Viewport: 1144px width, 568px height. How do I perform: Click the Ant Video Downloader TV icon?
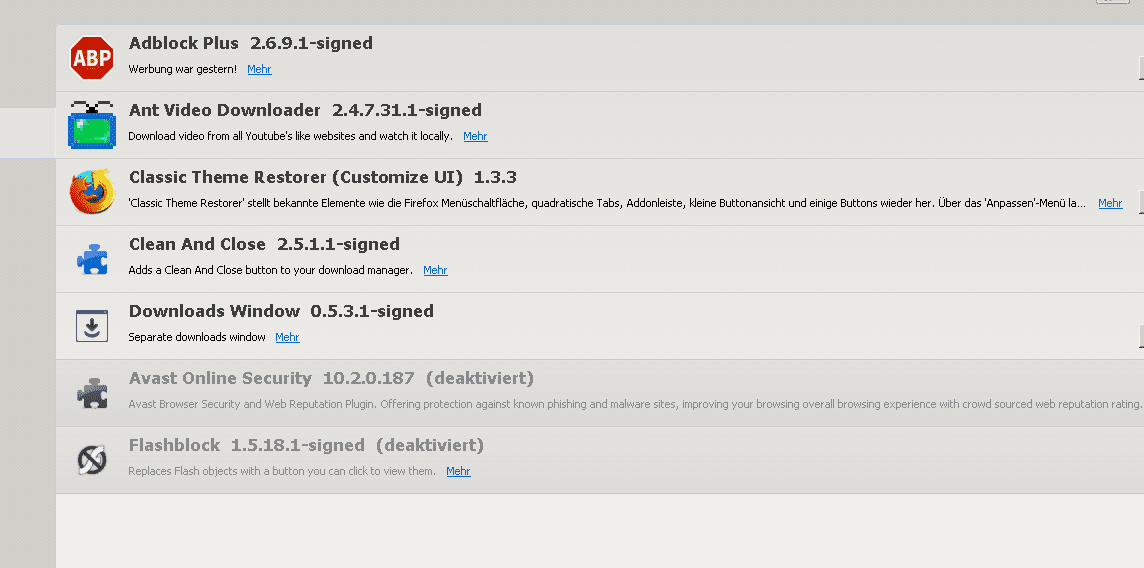tap(92, 125)
